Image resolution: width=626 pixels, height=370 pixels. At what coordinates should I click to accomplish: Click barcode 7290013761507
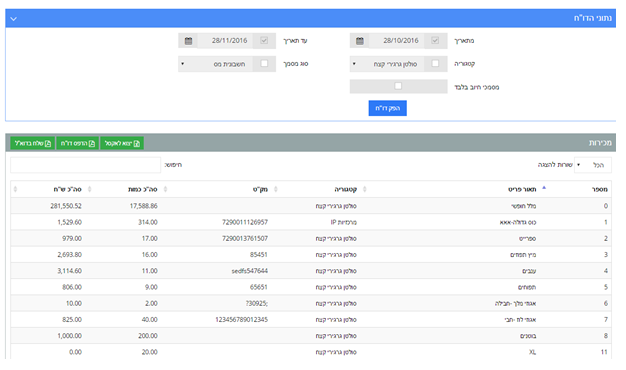click(245, 239)
